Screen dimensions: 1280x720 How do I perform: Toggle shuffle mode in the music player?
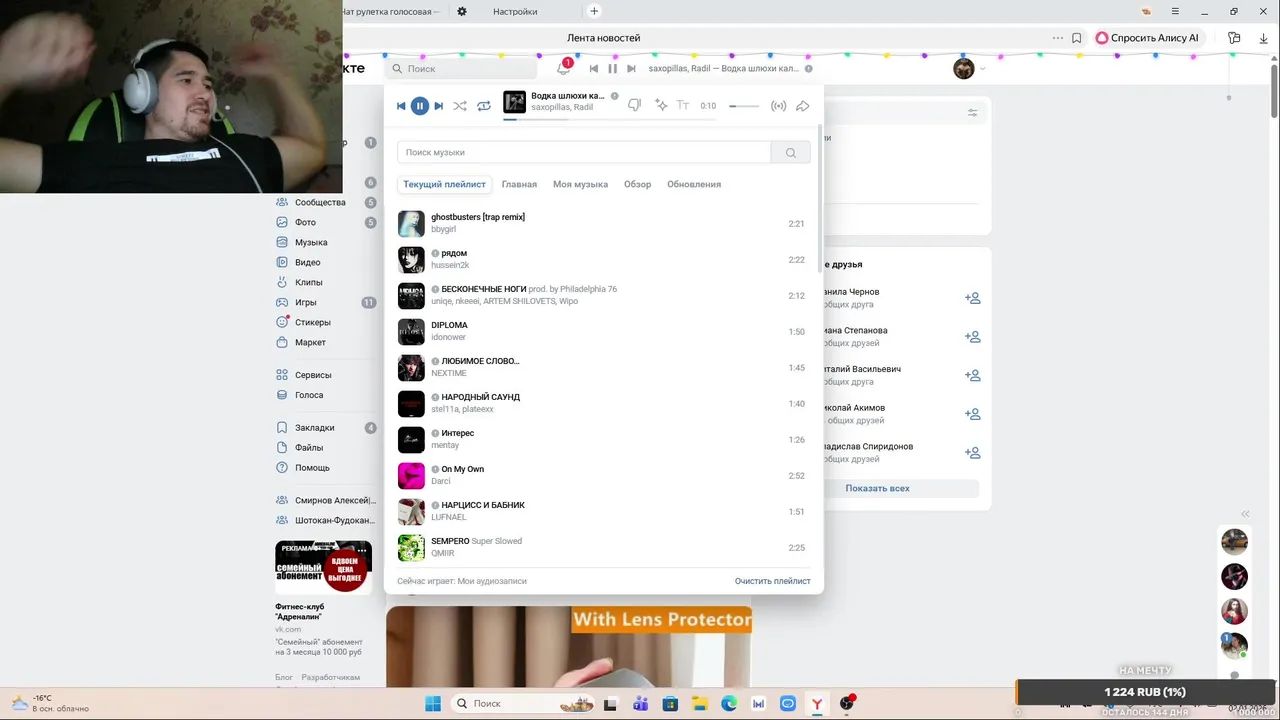(460, 105)
